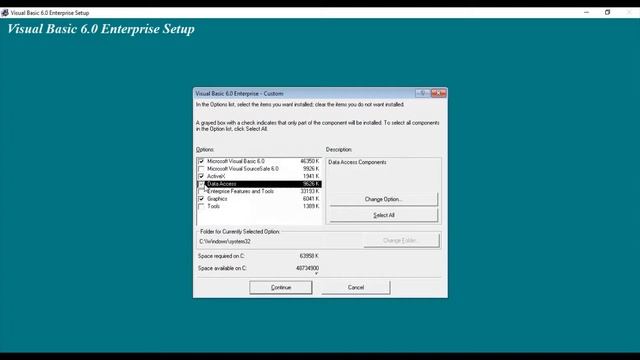The width and height of the screenshot is (640, 360).
Task: Toggle the ActiveX option checkbox
Action: coord(201,176)
